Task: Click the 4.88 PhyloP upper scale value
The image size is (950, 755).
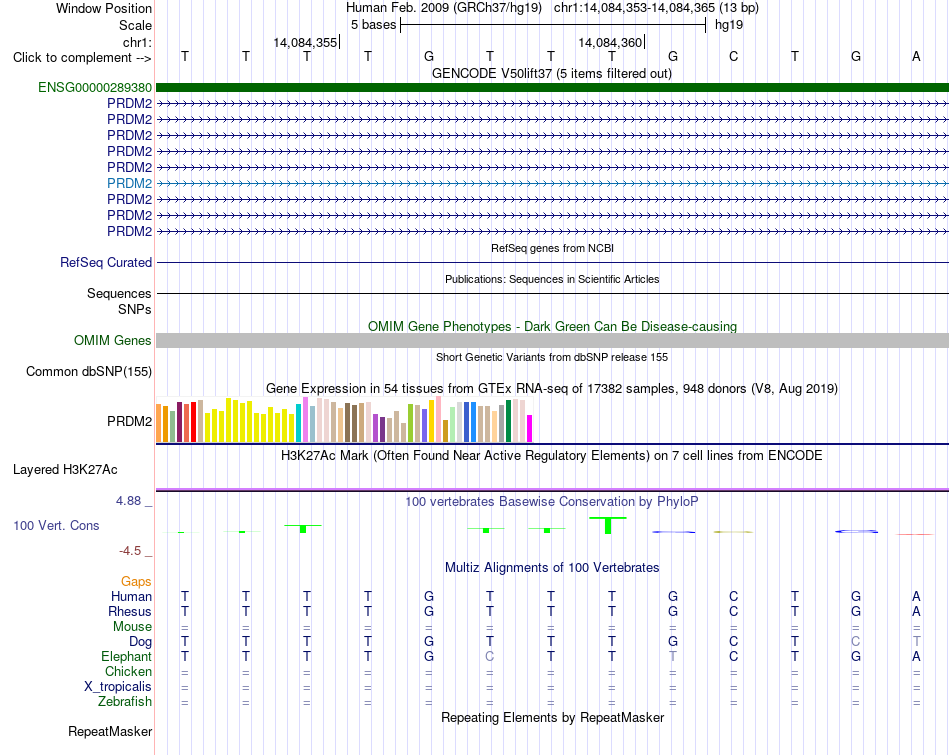Action: coord(128,501)
